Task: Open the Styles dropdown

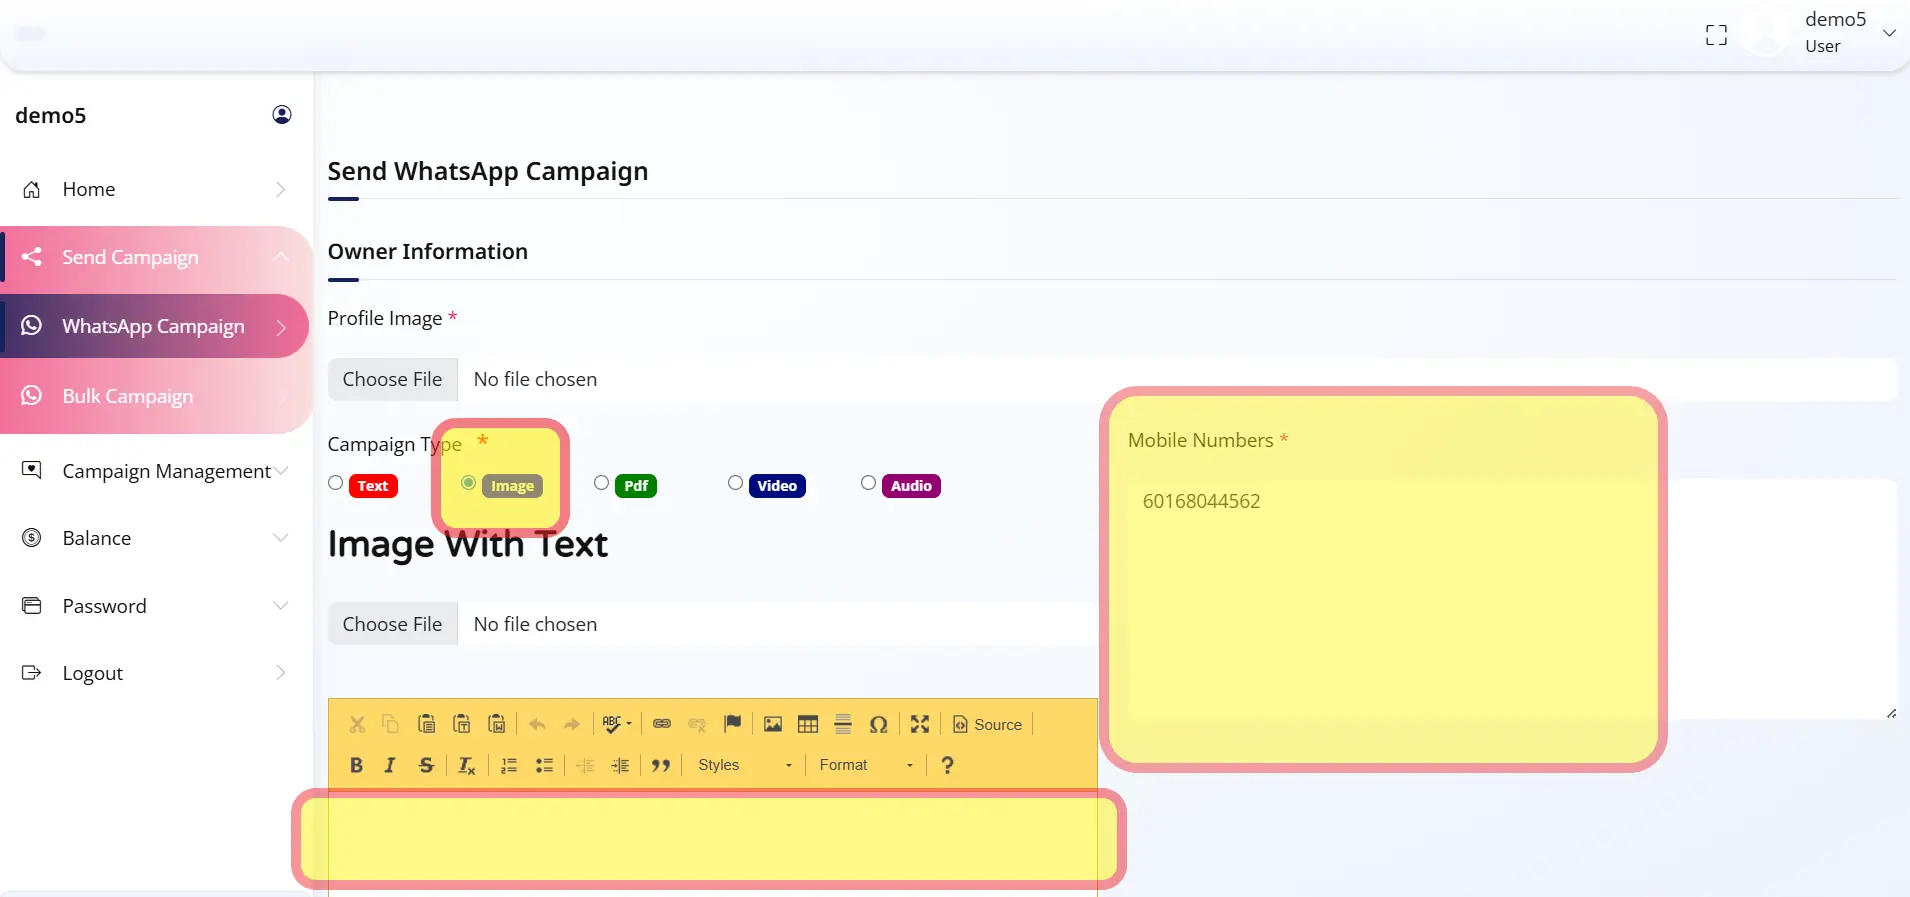Action: coord(745,765)
